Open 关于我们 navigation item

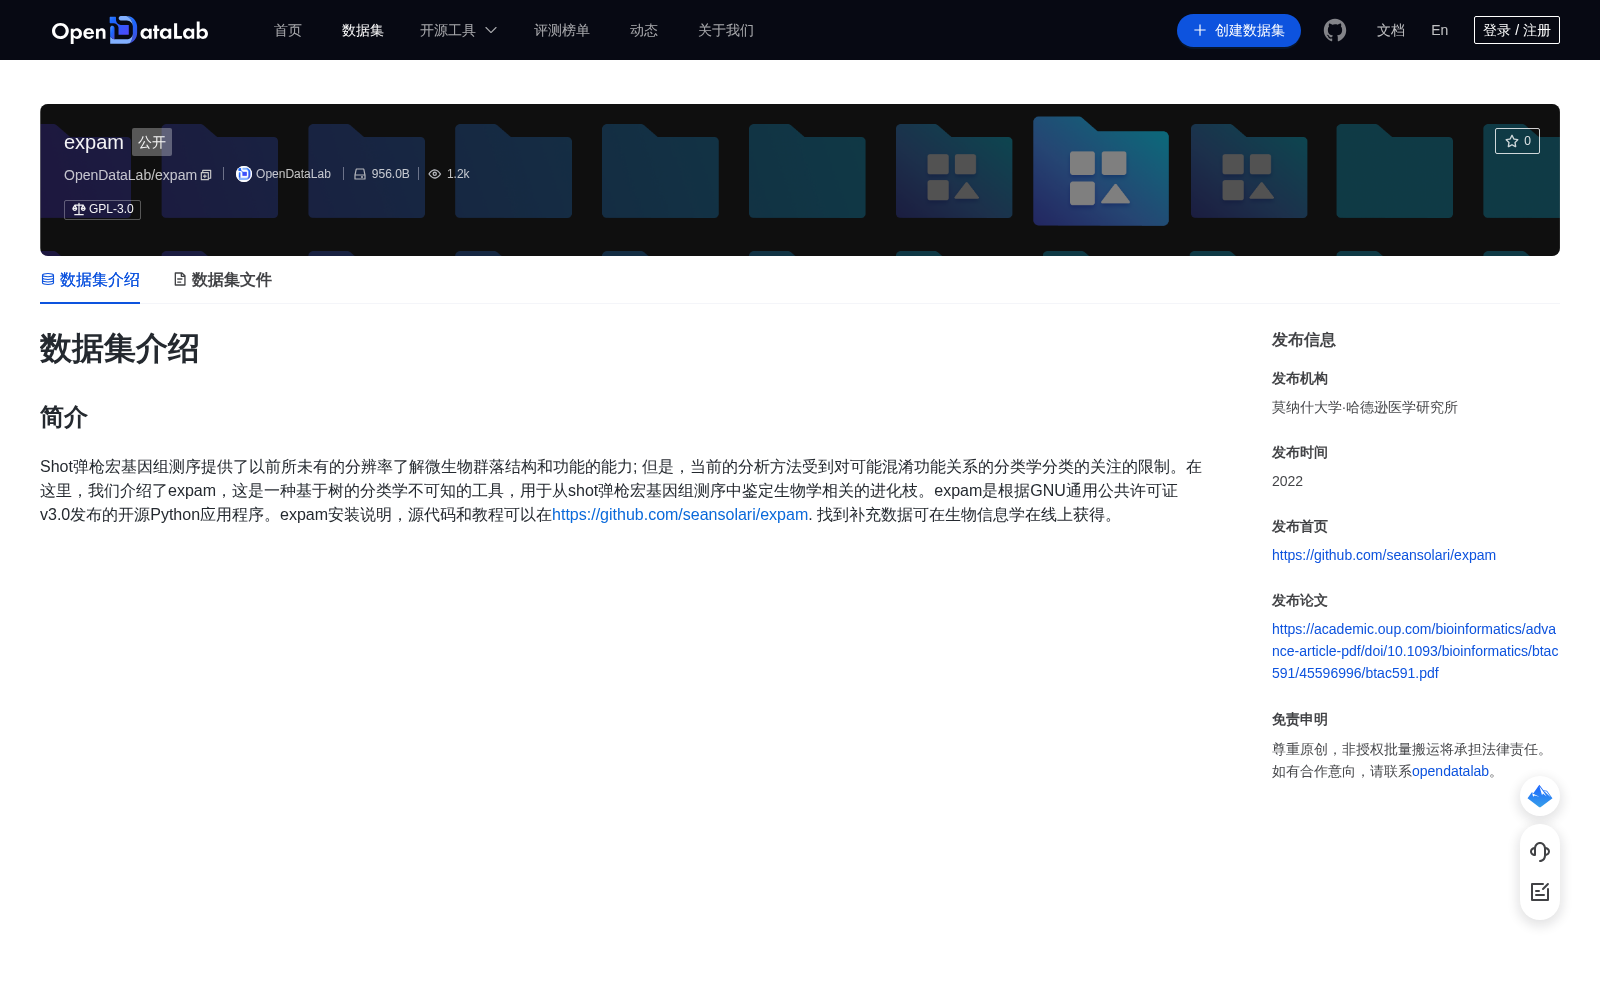tap(726, 30)
